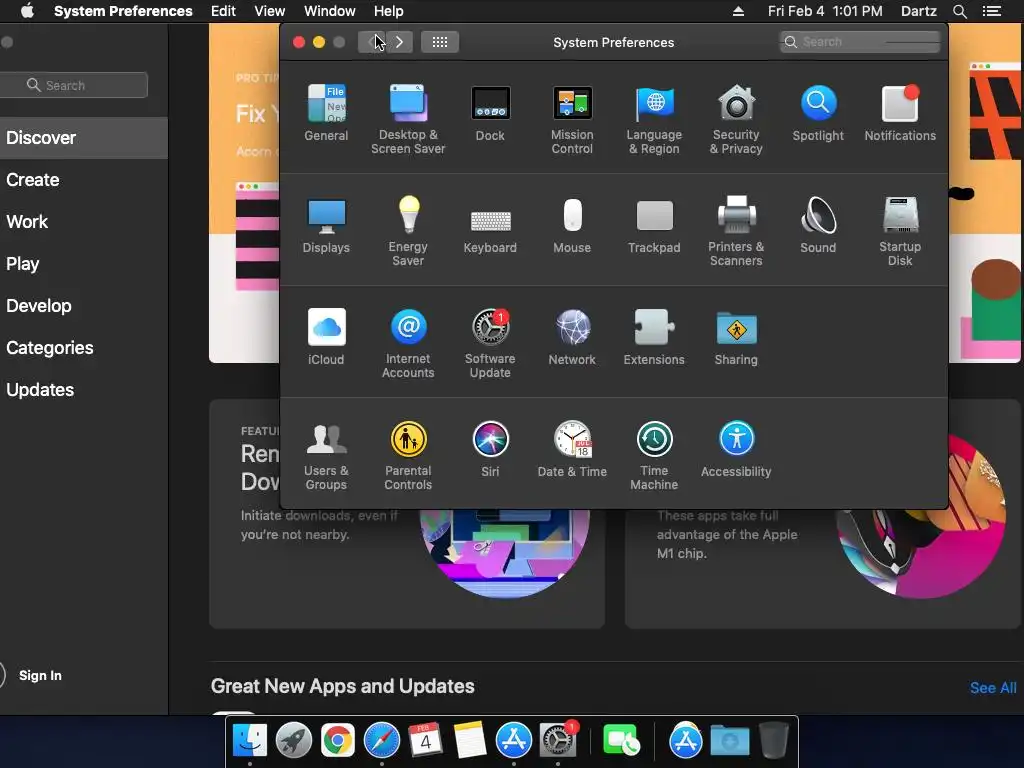Open Printers & Scanners preferences
The image size is (1024, 768).
[736, 231]
